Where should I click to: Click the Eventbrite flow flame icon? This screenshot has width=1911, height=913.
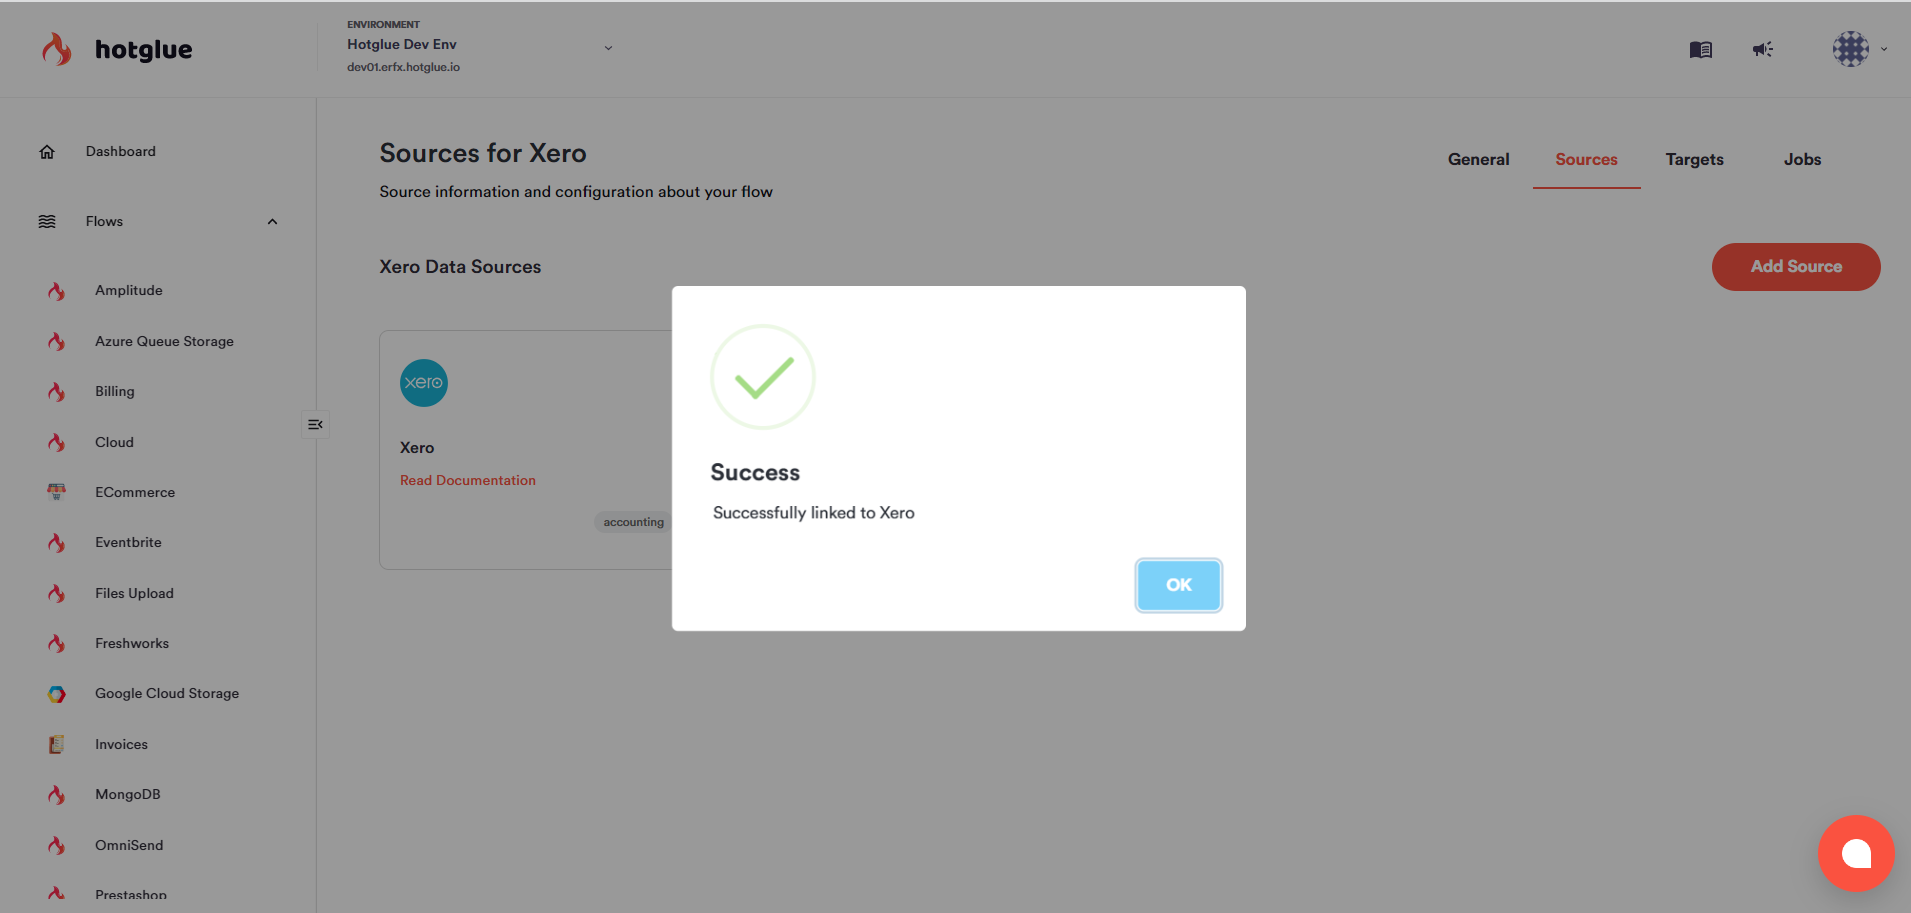57,543
